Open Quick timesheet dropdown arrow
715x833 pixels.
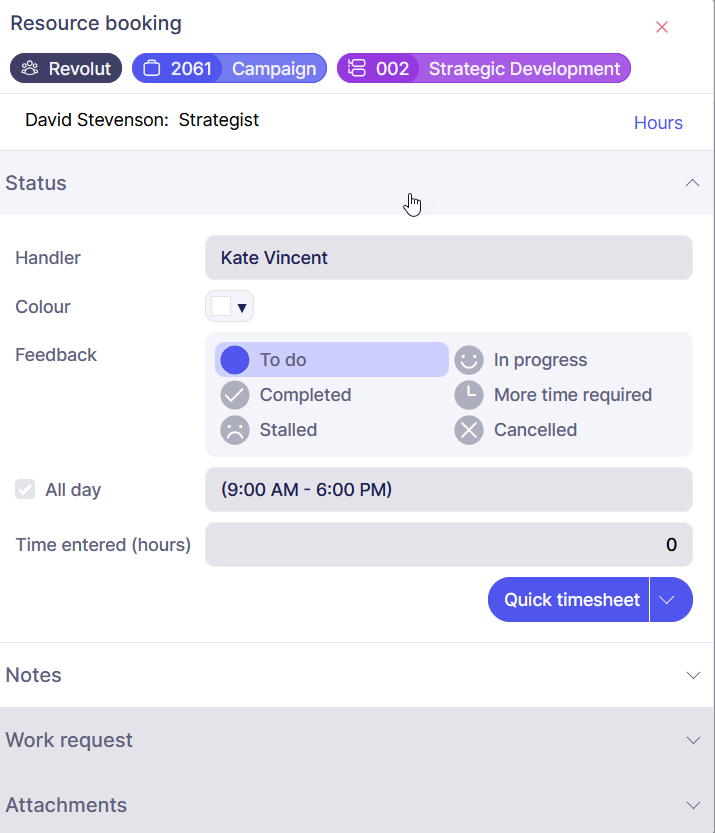coord(671,600)
